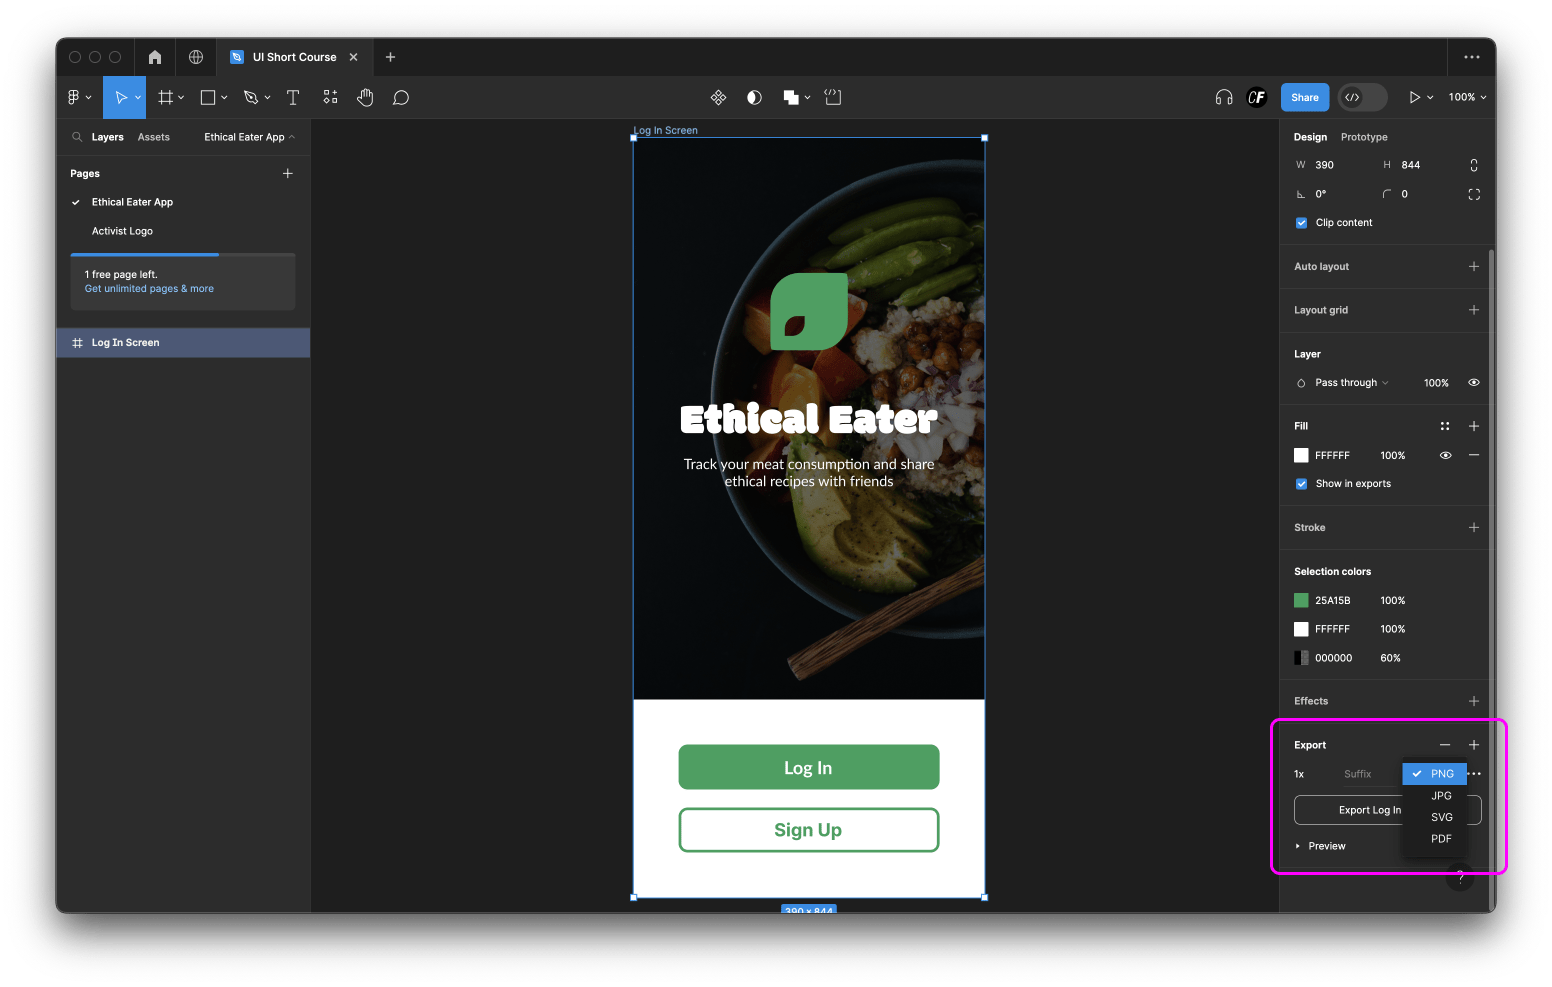Select the Hand tool

[365, 97]
